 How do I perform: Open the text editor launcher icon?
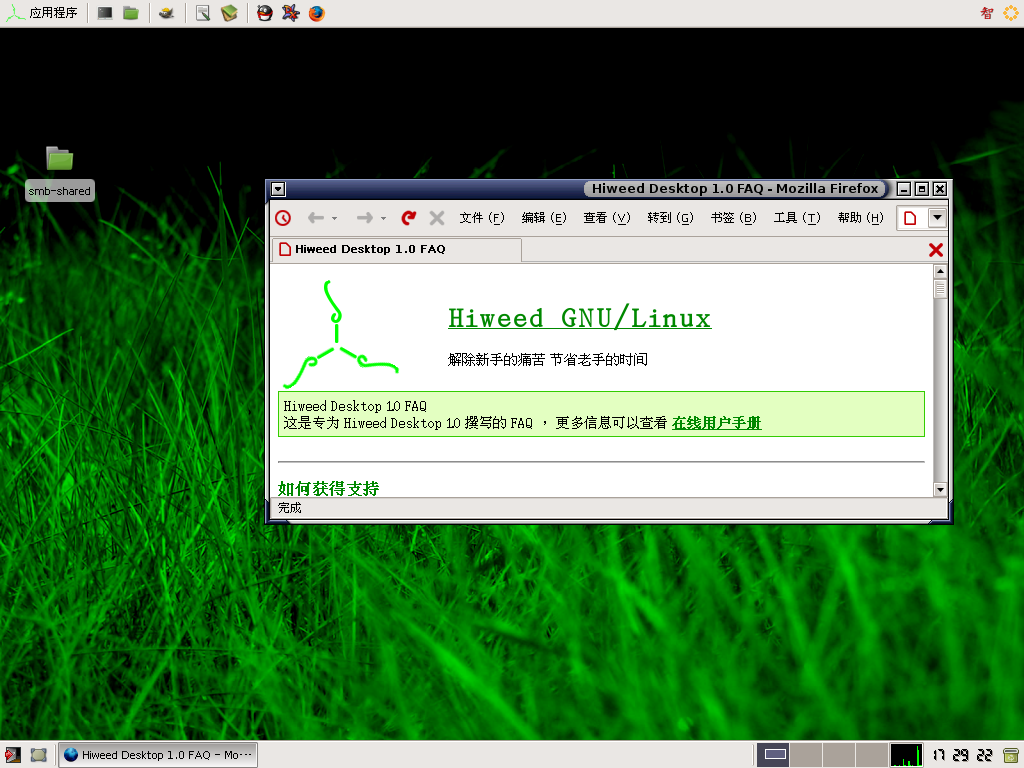pos(203,13)
